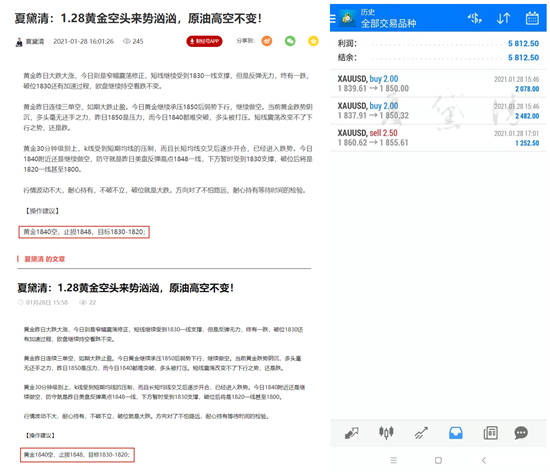Click the eye view-count icon showing 245
The height and width of the screenshot is (476, 550).
click(127, 41)
